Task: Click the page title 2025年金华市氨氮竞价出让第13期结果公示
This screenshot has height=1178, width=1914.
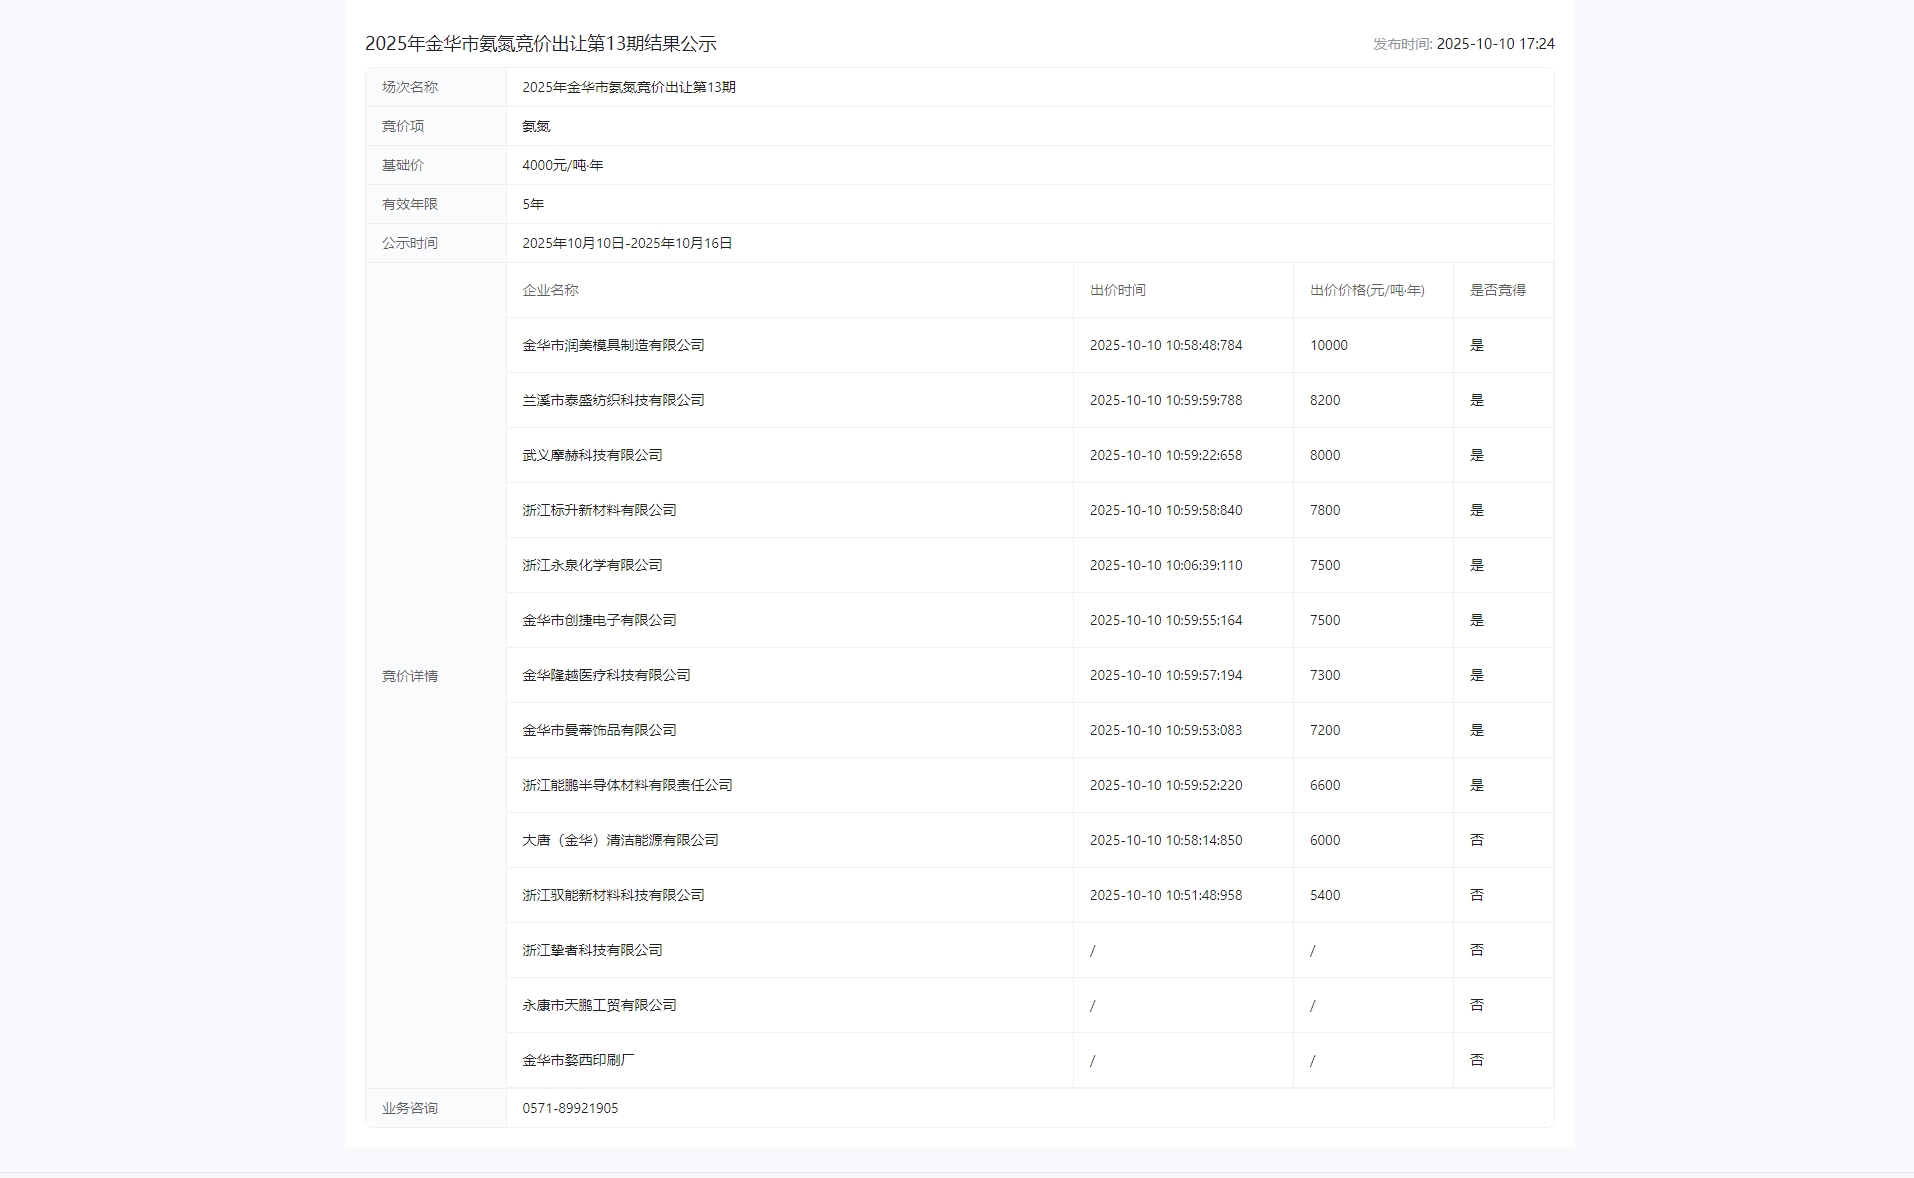Action: 540,44
